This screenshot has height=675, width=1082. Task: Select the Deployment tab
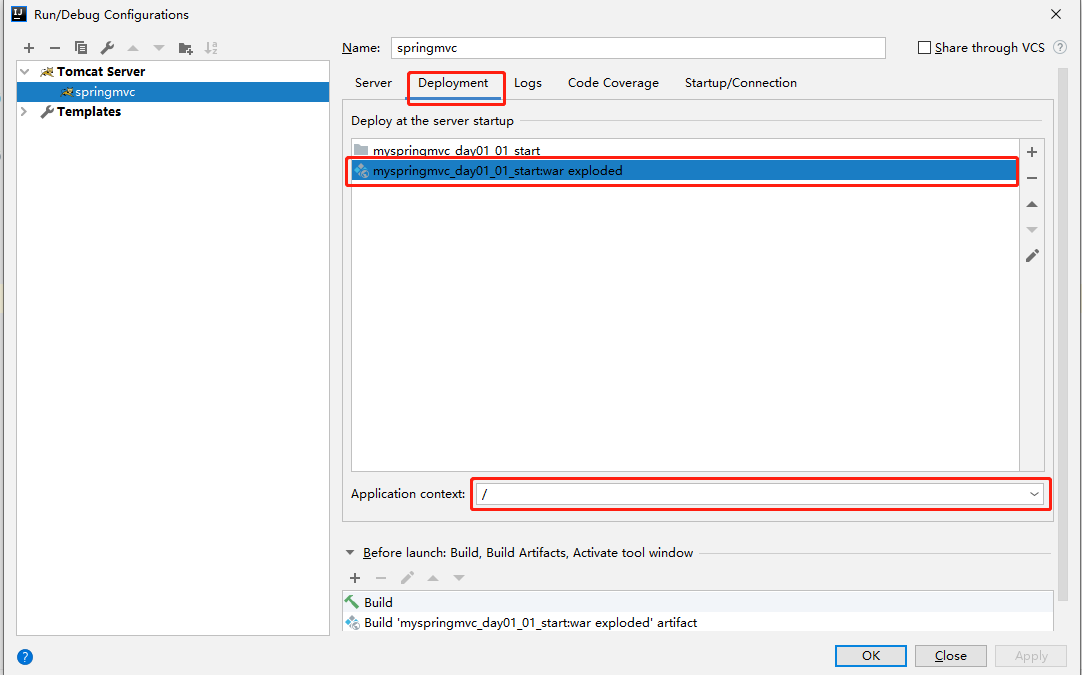(x=453, y=83)
